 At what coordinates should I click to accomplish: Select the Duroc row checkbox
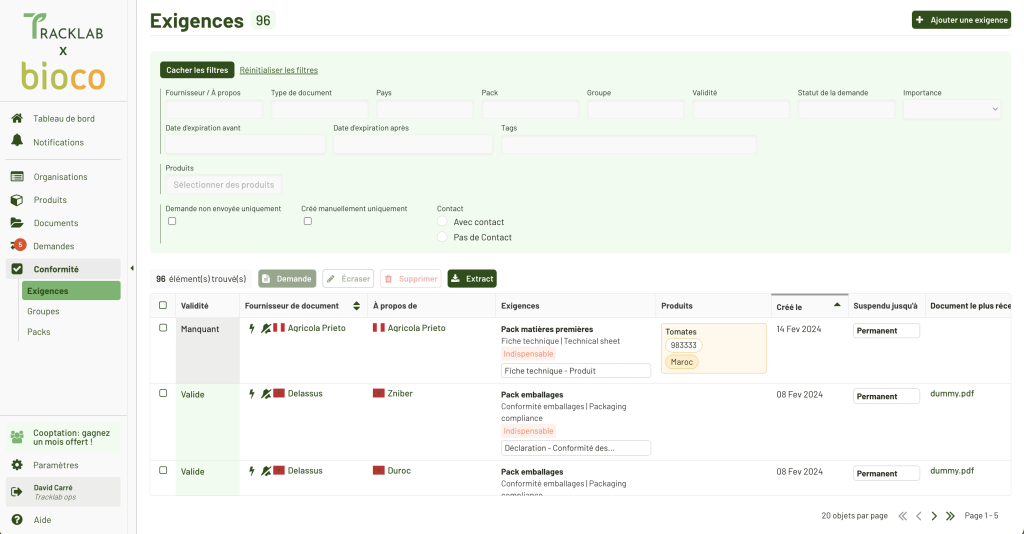pos(163,470)
